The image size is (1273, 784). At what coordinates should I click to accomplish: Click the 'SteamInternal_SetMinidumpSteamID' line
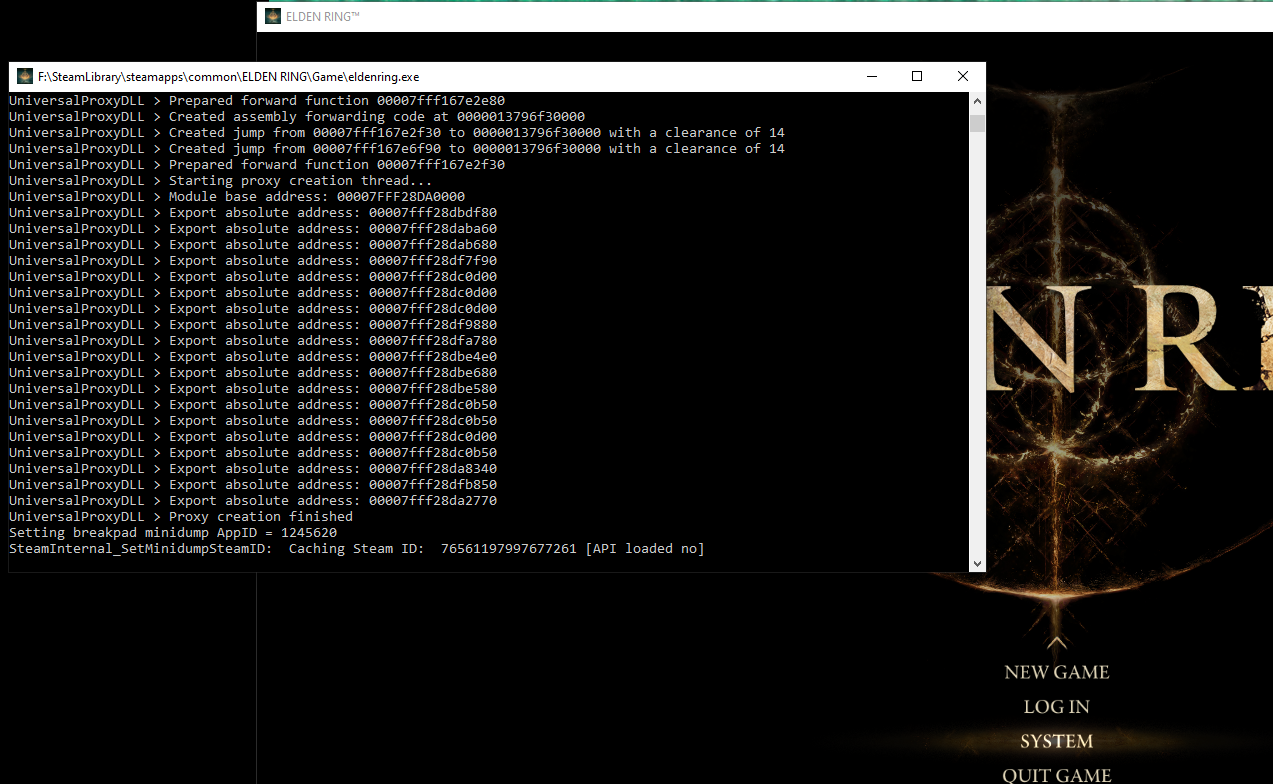click(x=357, y=549)
